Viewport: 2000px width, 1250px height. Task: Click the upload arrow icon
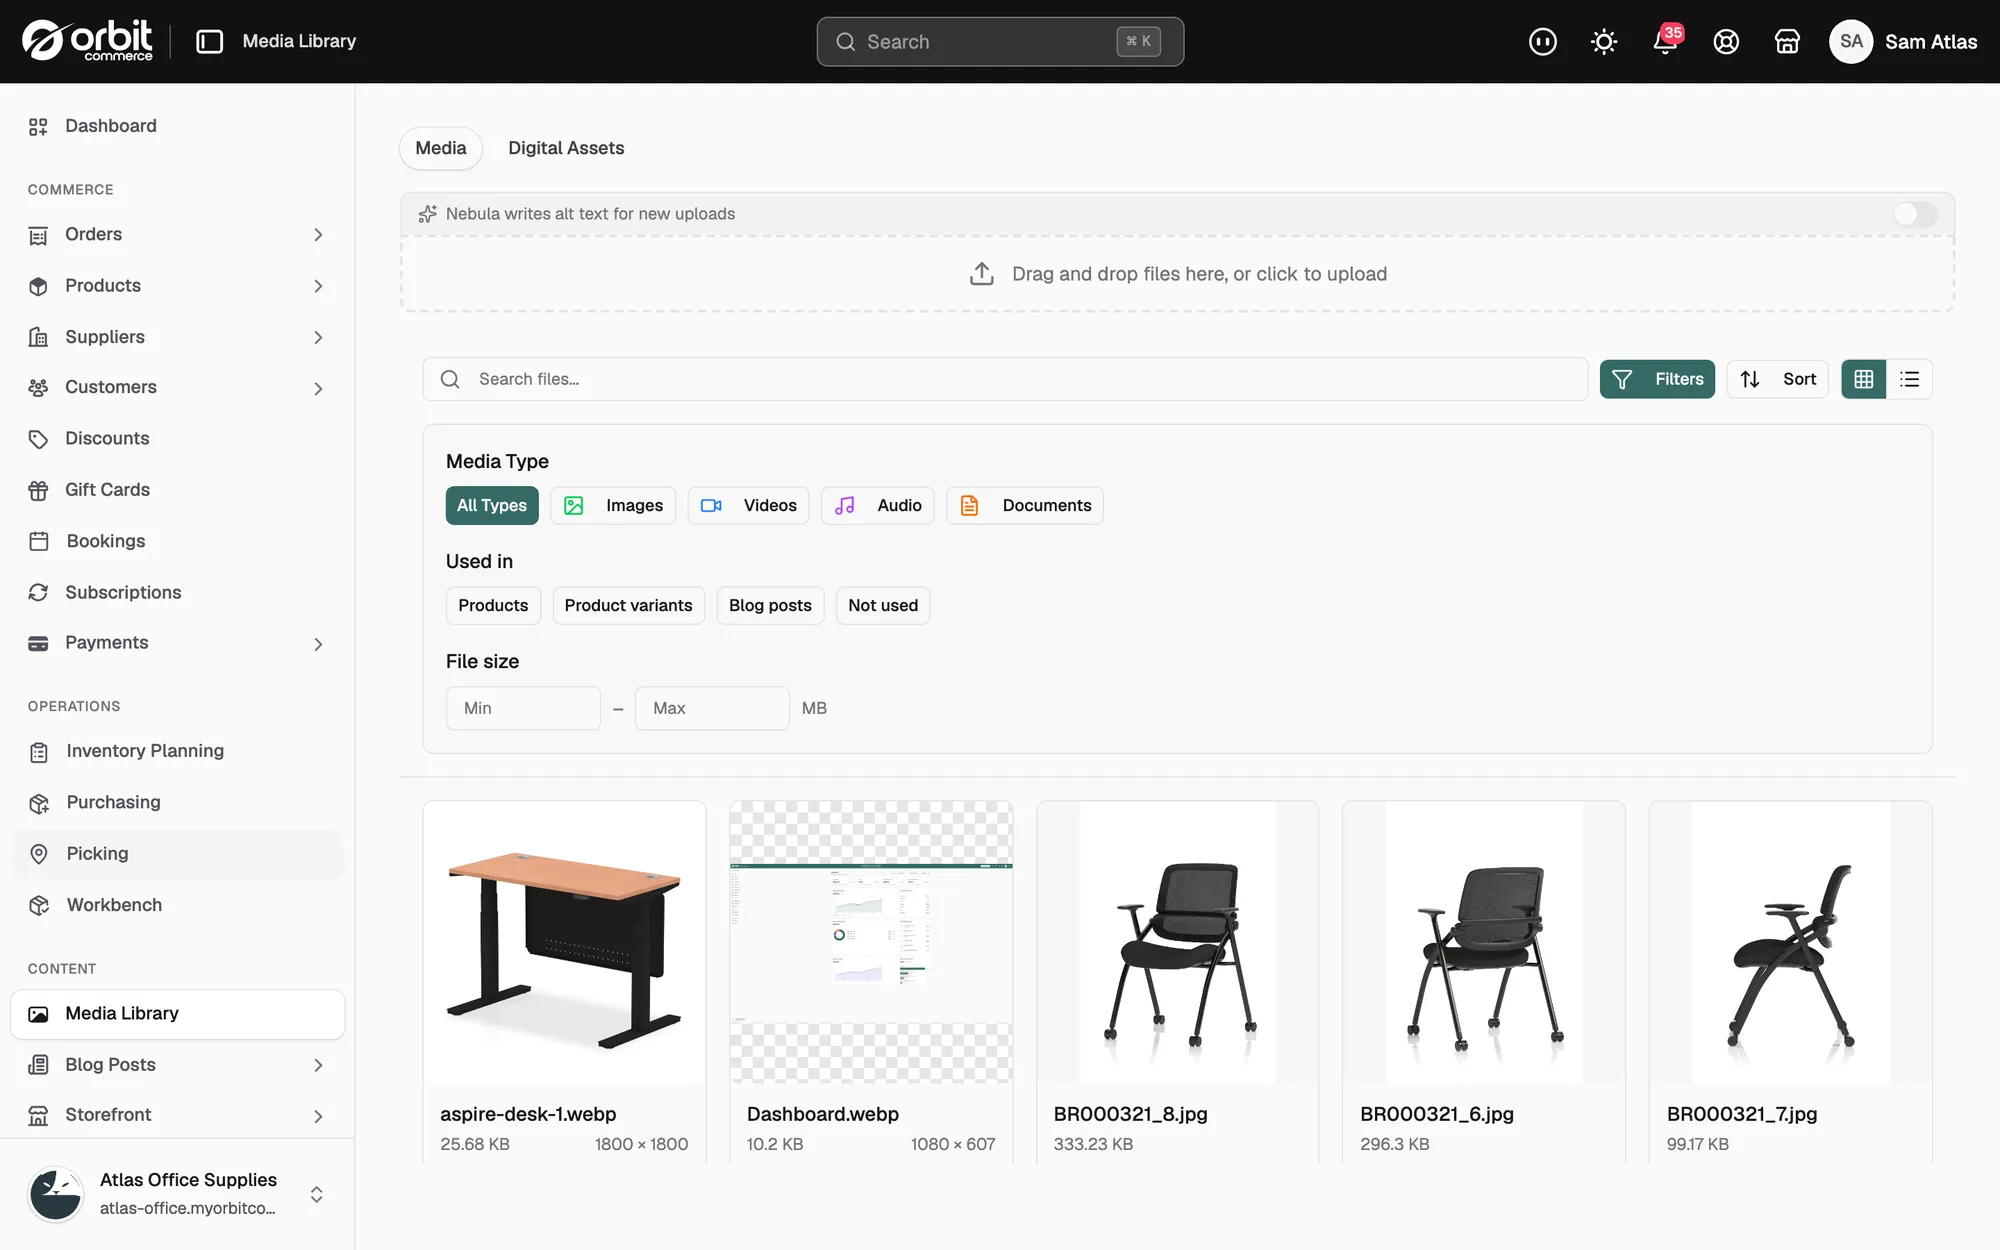pos(982,274)
